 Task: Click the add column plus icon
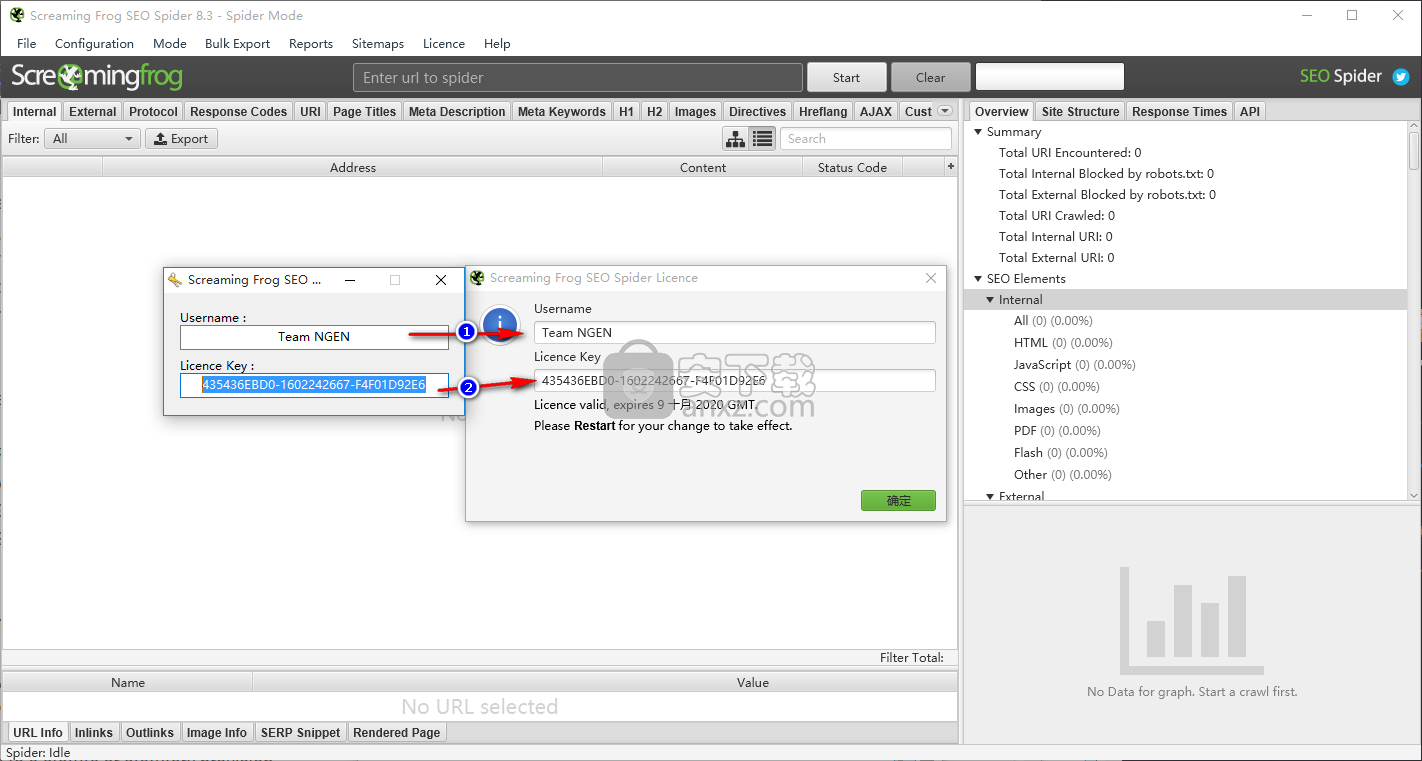pyautogui.click(x=950, y=167)
